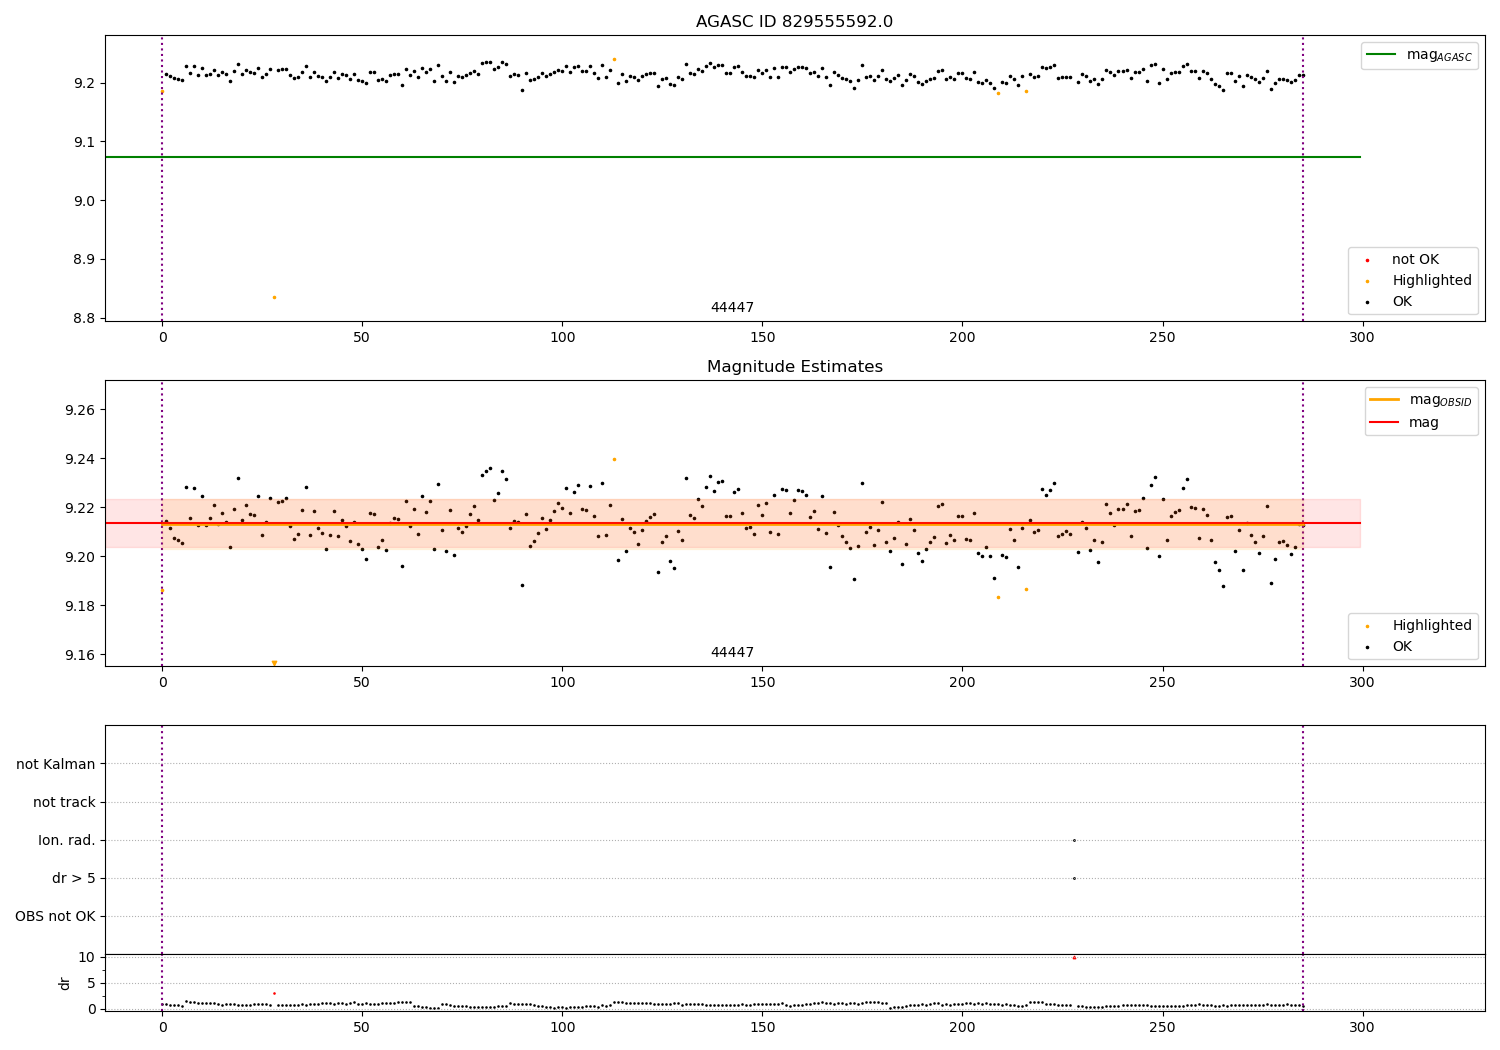Click the 'OK' legend entry in the top plot
Image resolution: width=1500 pixels, height=1050 pixels.
tap(1402, 302)
